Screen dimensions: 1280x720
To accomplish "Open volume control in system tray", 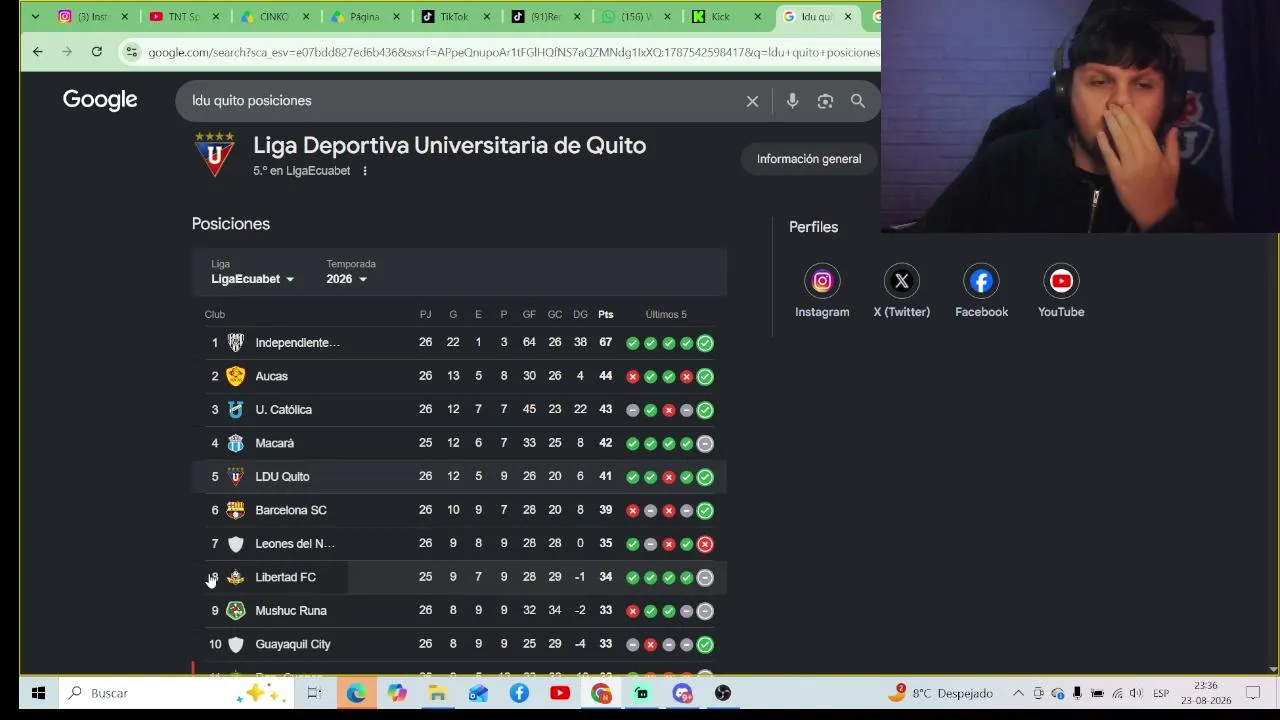I will [x=1135, y=693].
